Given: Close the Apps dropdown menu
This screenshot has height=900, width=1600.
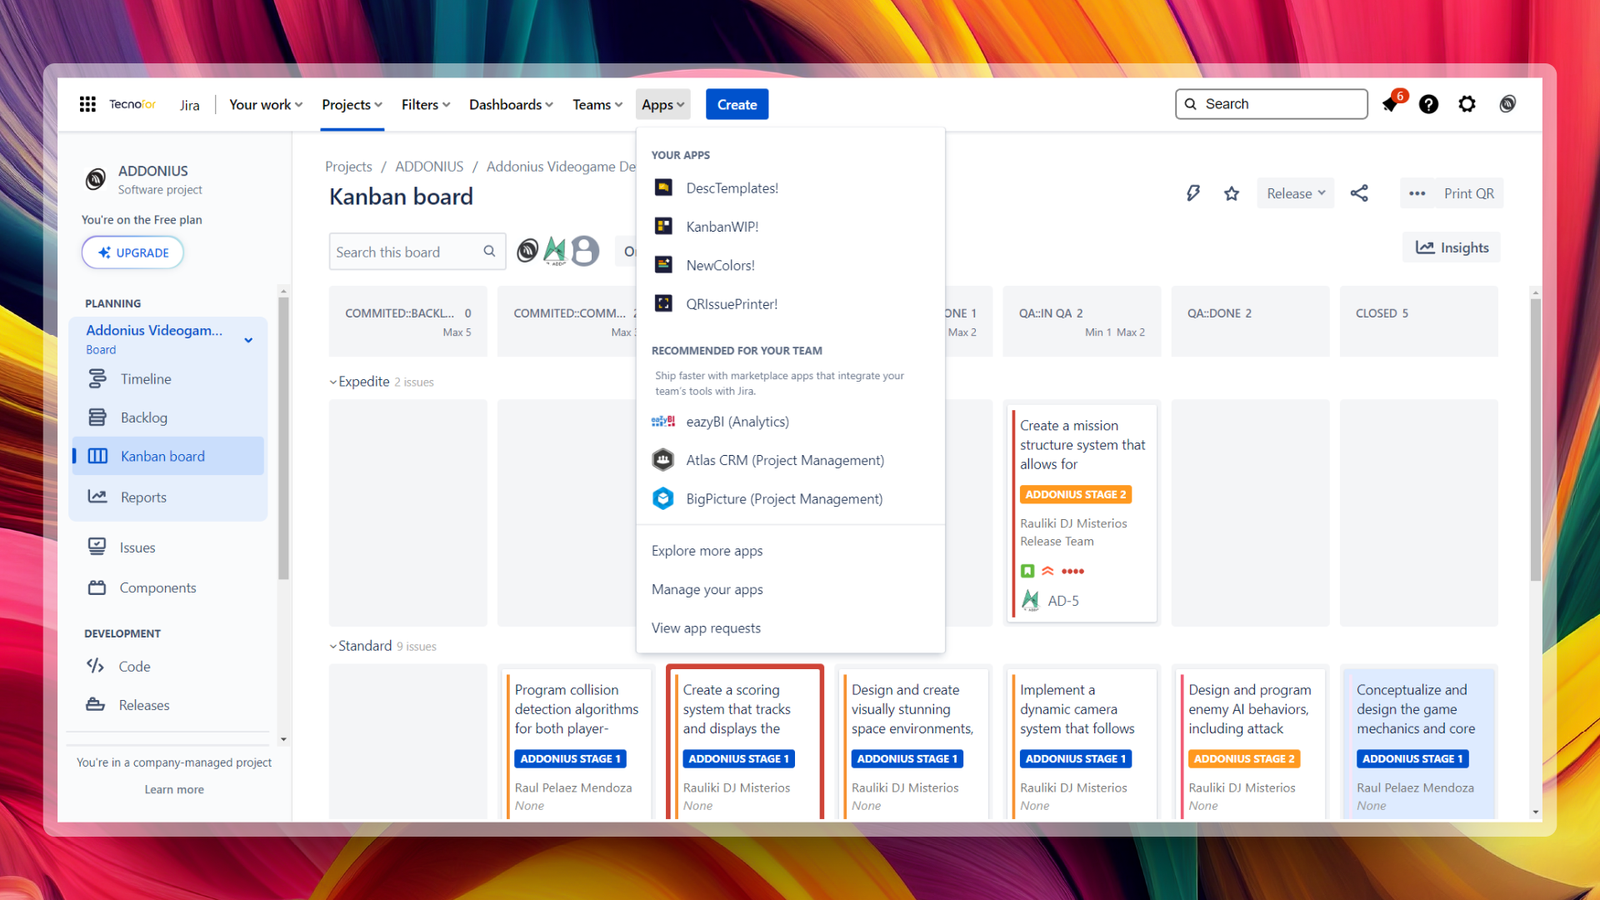Looking at the screenshot, I should tap(663, 104).
